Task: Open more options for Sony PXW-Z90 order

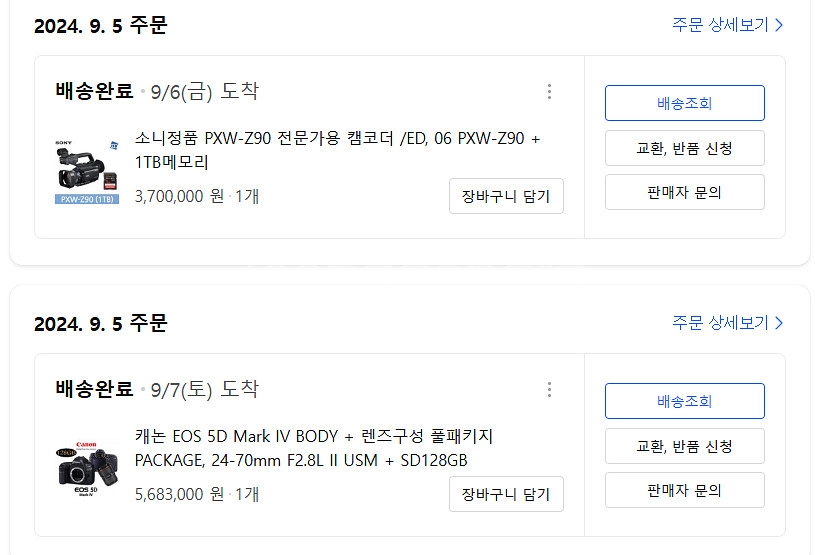Action: (x=549, y=92)
